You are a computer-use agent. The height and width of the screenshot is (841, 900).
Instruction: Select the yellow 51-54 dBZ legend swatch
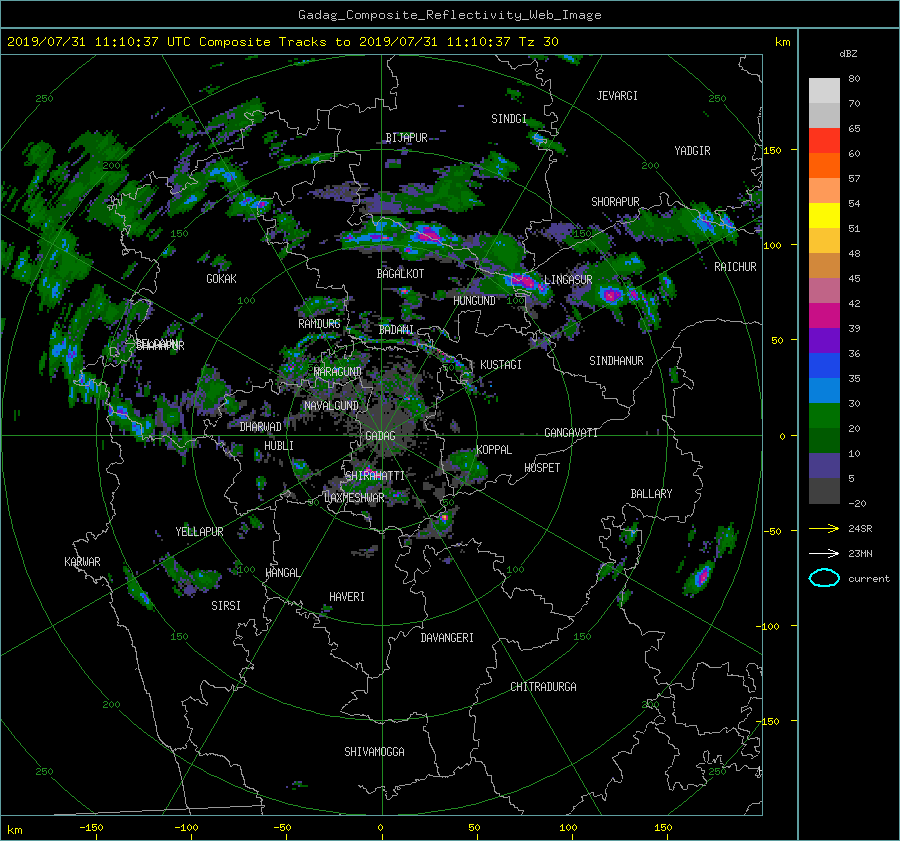824,216
